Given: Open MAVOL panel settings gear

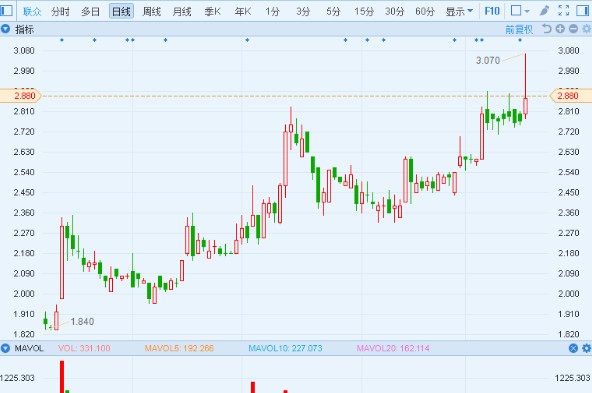Looking at the screenshot, I should 586,348.
